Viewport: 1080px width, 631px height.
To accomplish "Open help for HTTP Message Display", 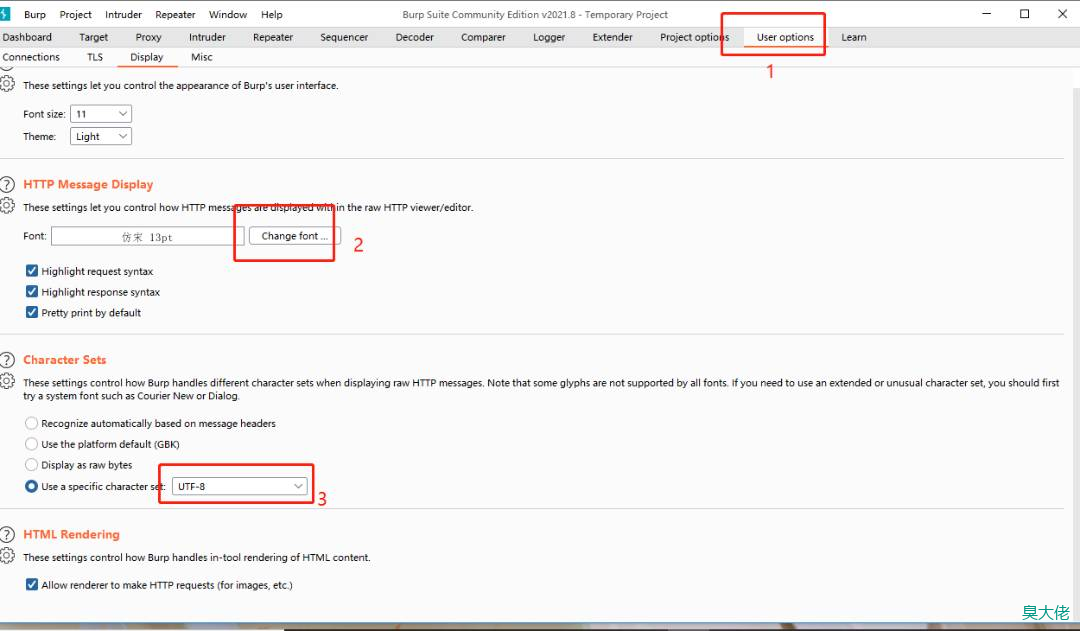I will pyautogui.click(x=7, y=184).
